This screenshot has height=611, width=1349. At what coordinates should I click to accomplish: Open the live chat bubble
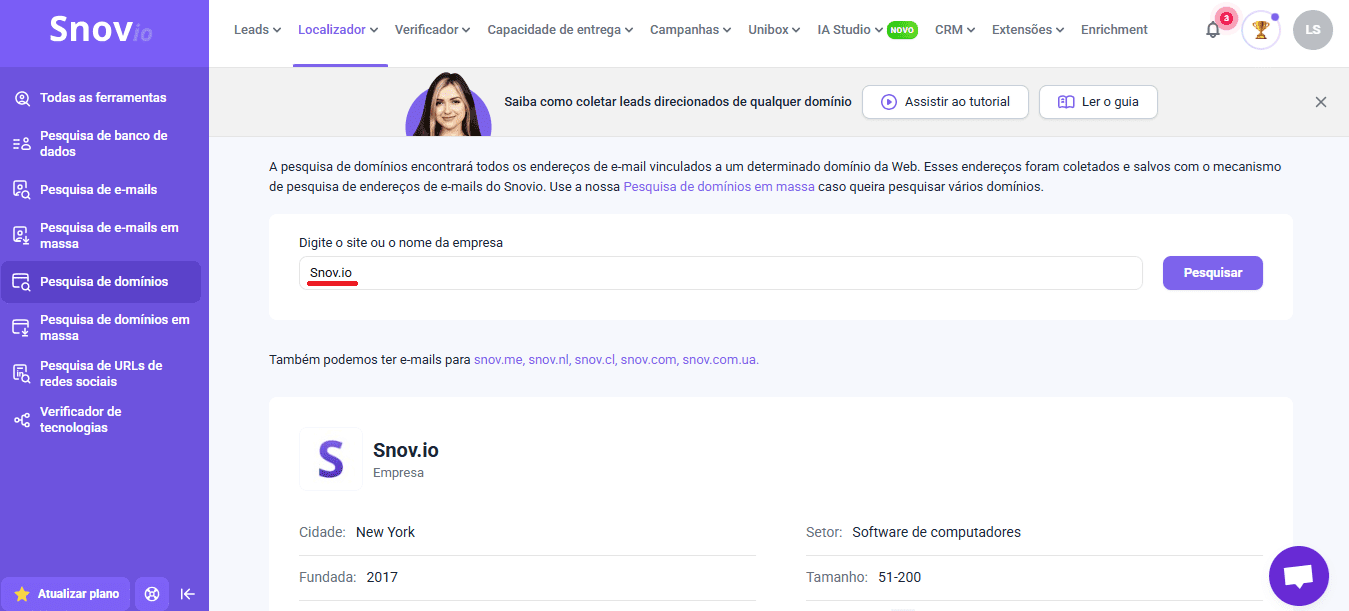[1298, 576]
